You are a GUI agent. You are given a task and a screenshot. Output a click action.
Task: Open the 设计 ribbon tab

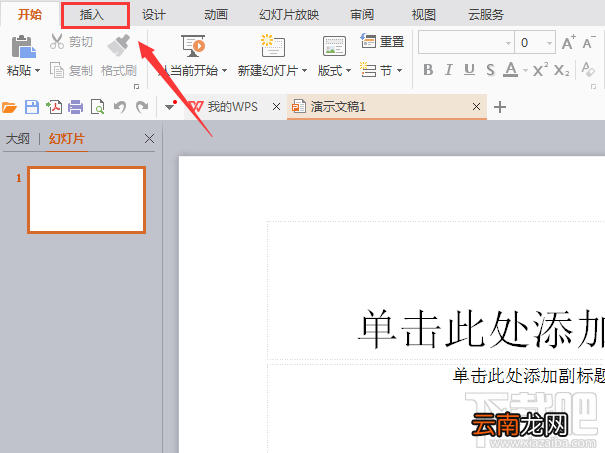pos(154,15)
